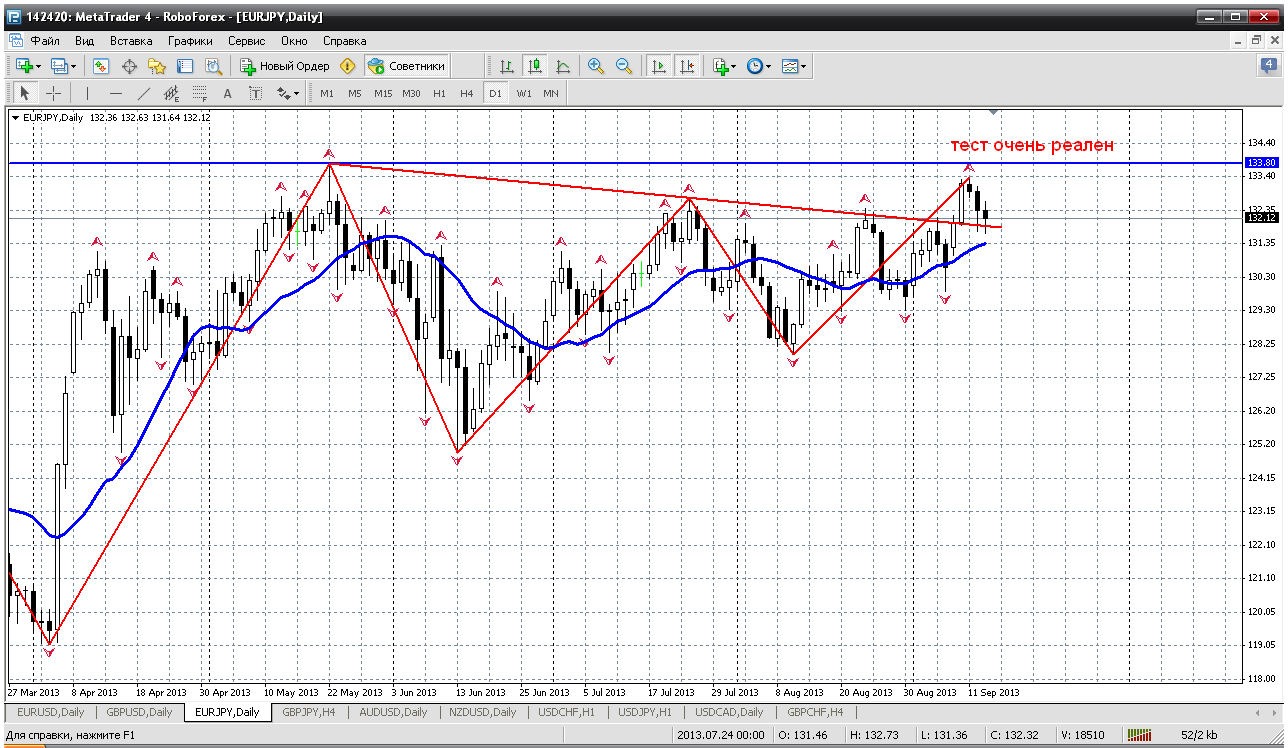Switch timeframe to M30
1288x748 pixels.
(411, 93)
